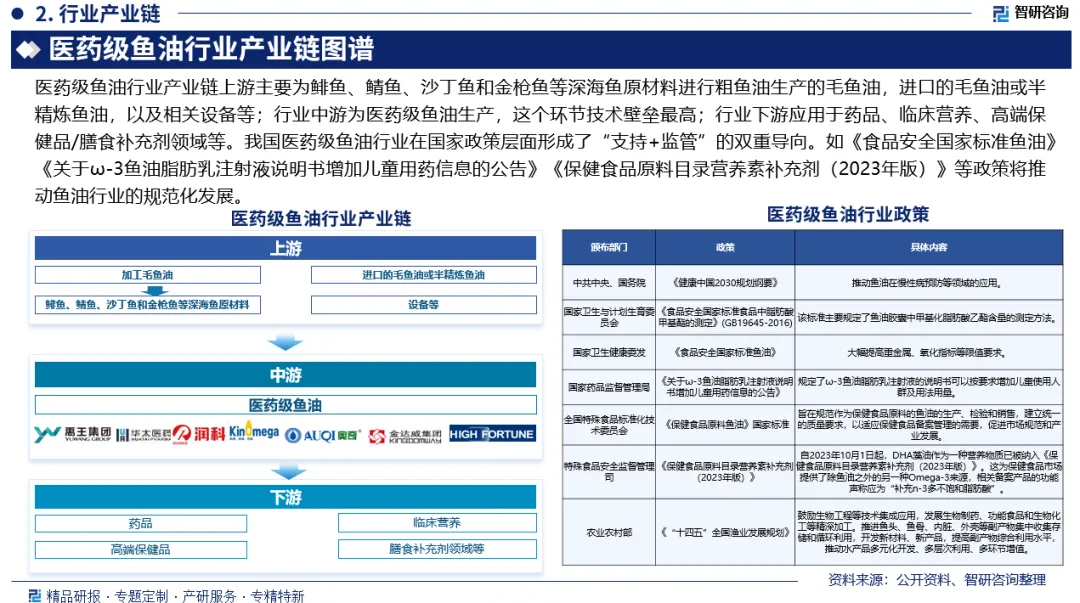This screenshot has width=1080, height=603.
Task: Click the 保健食品原料目录营养素补充剂 policy cell
Action: (725, 471)
